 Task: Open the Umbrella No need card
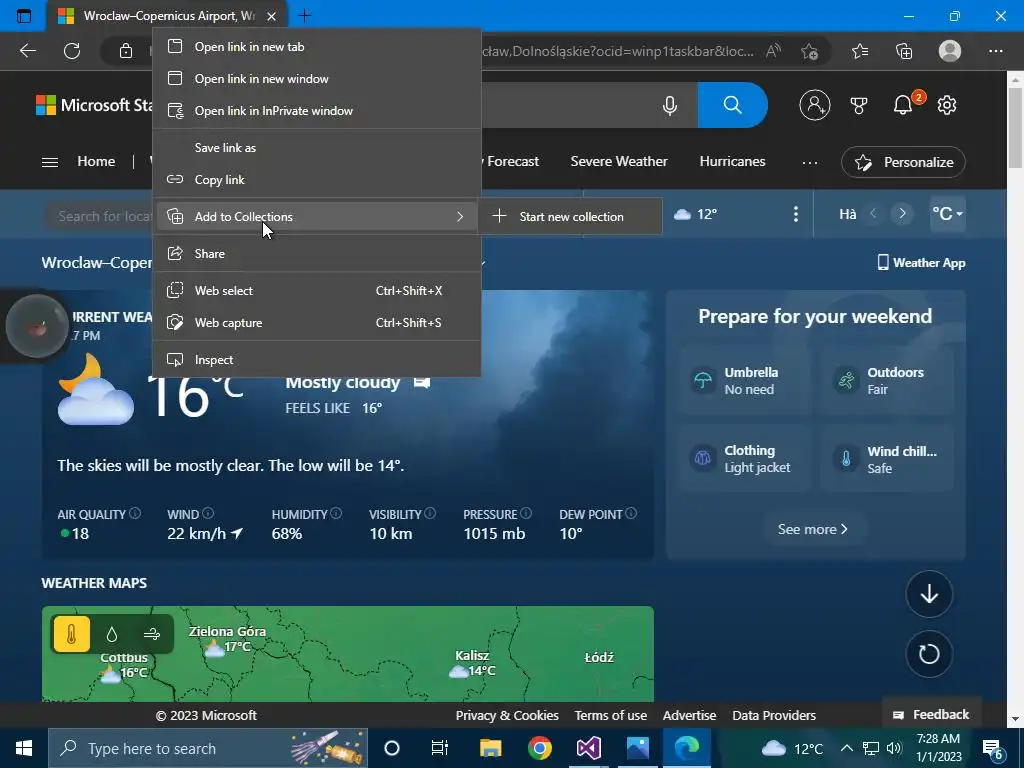point(744,381)
